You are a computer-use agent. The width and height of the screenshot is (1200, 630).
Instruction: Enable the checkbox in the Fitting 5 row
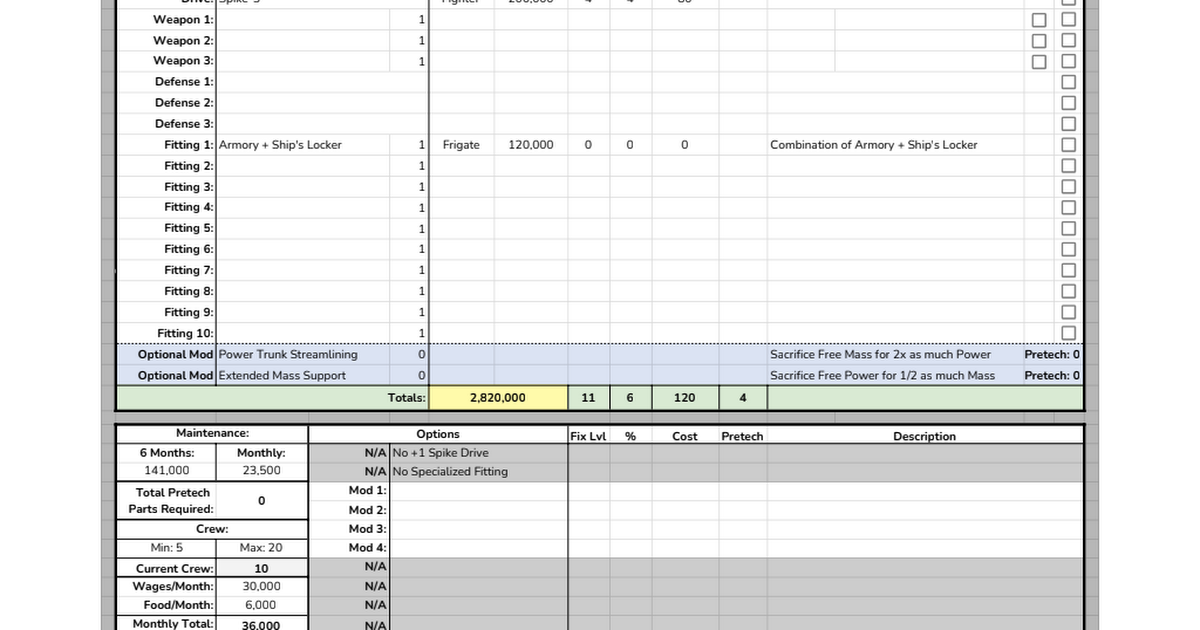click(1068, 228)
